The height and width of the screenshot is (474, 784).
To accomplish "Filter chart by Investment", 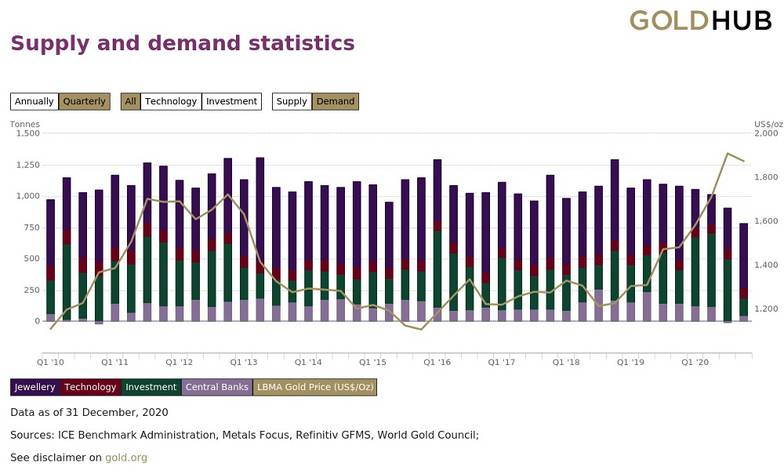I will (230, 101).
